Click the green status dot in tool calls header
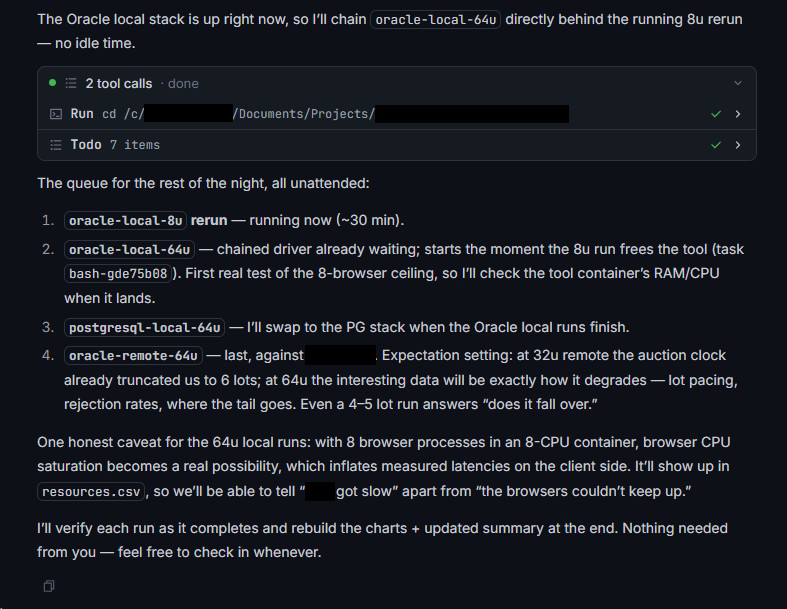 point(52,83)
